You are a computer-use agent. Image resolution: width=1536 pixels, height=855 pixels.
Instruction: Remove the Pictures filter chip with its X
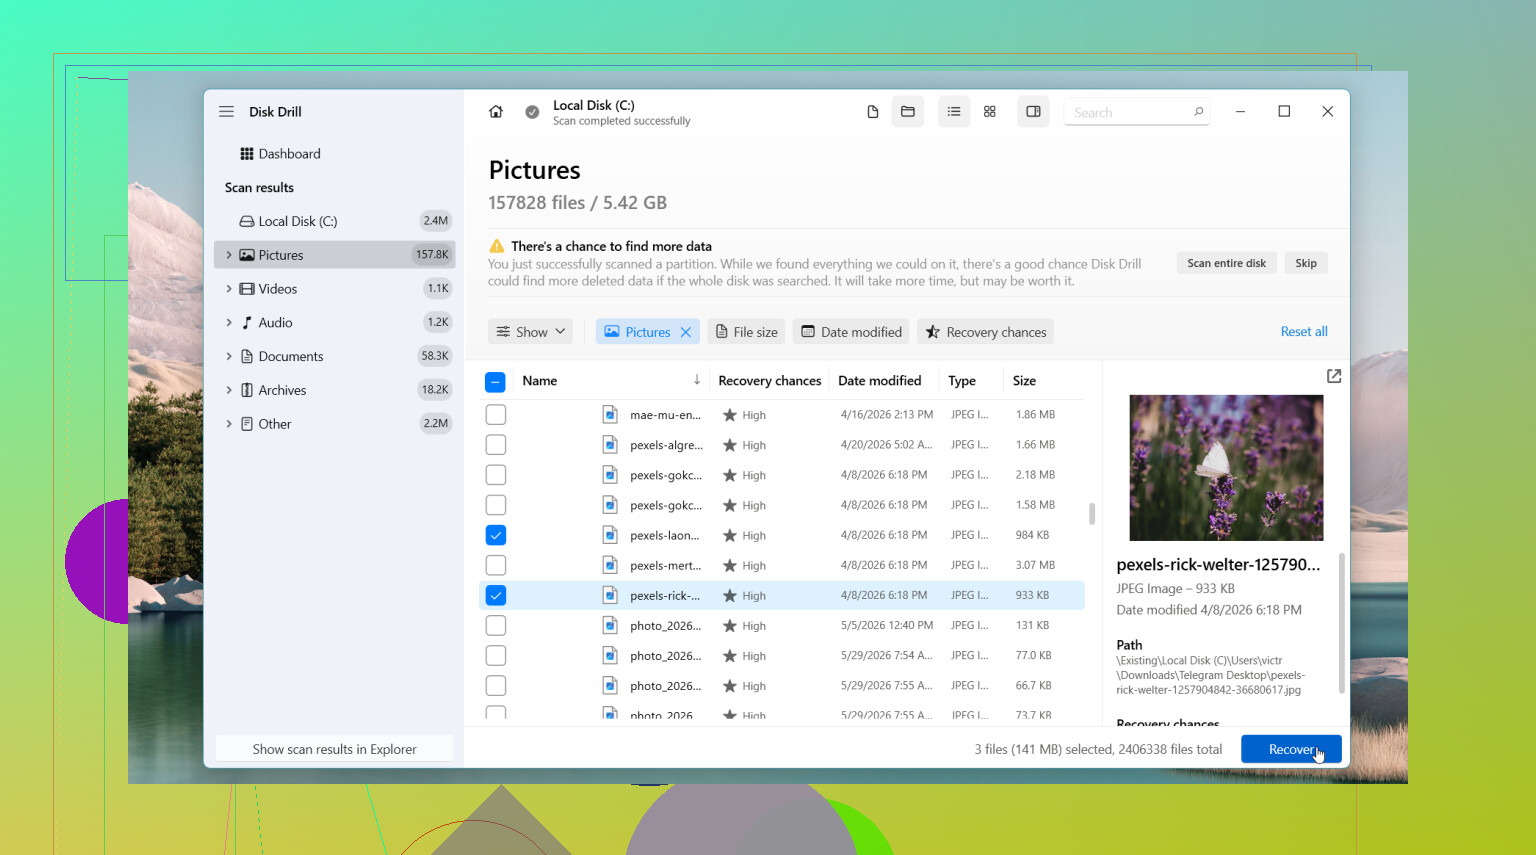(686, 332)
